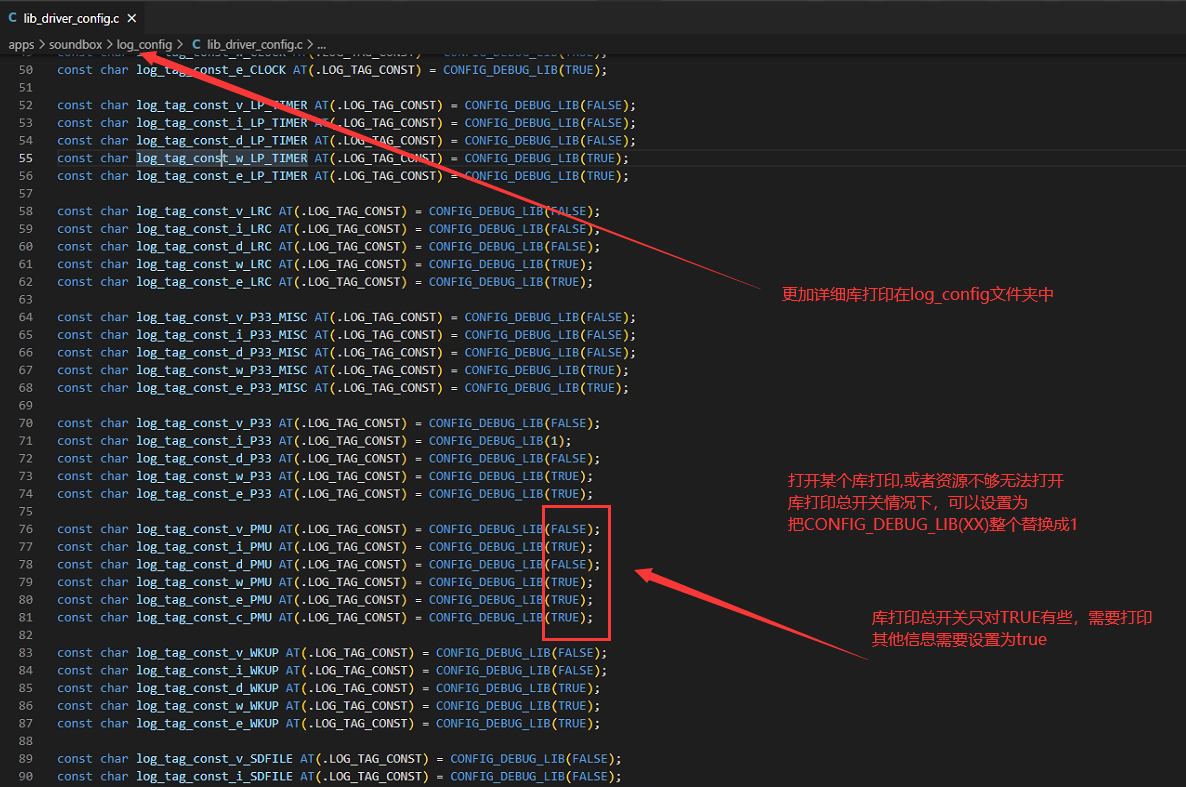Place cursor on log_tag_const_e_LRC
Viewport: 1186px width, 787px height.
[203, 282]
